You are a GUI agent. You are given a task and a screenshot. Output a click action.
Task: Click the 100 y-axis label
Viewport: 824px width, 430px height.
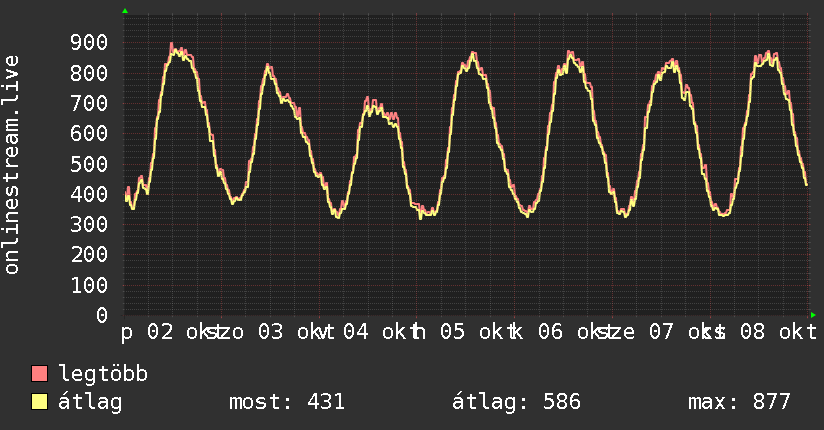(89, 285)
